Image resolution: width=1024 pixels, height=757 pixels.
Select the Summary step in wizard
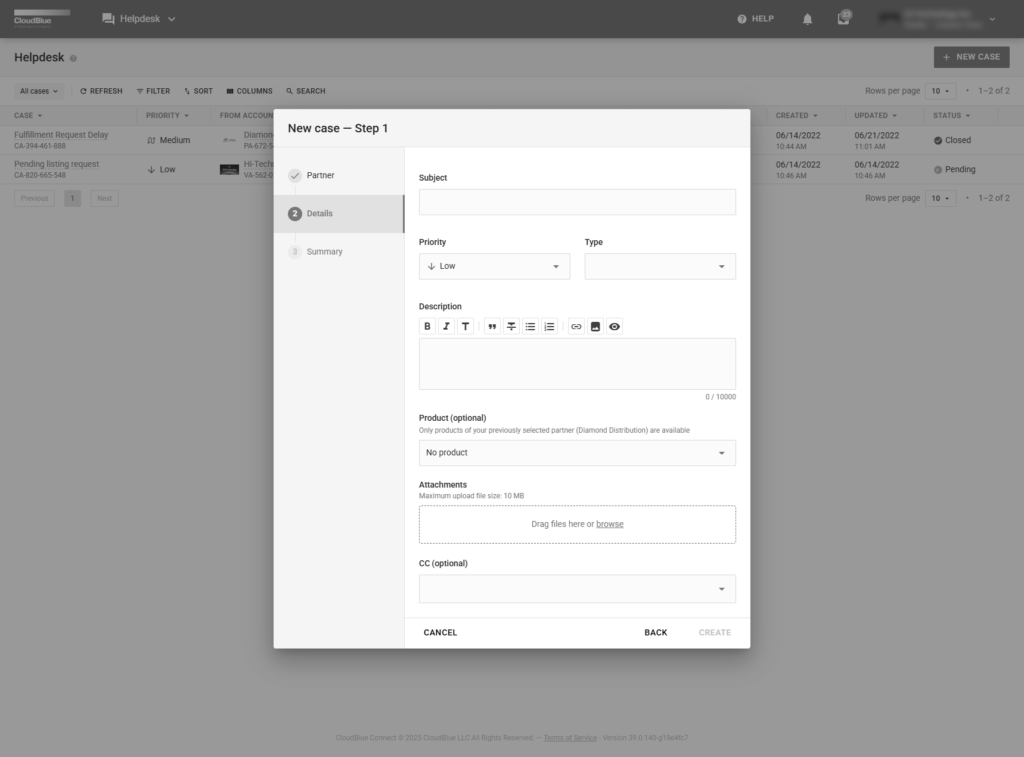click(324, 252)
